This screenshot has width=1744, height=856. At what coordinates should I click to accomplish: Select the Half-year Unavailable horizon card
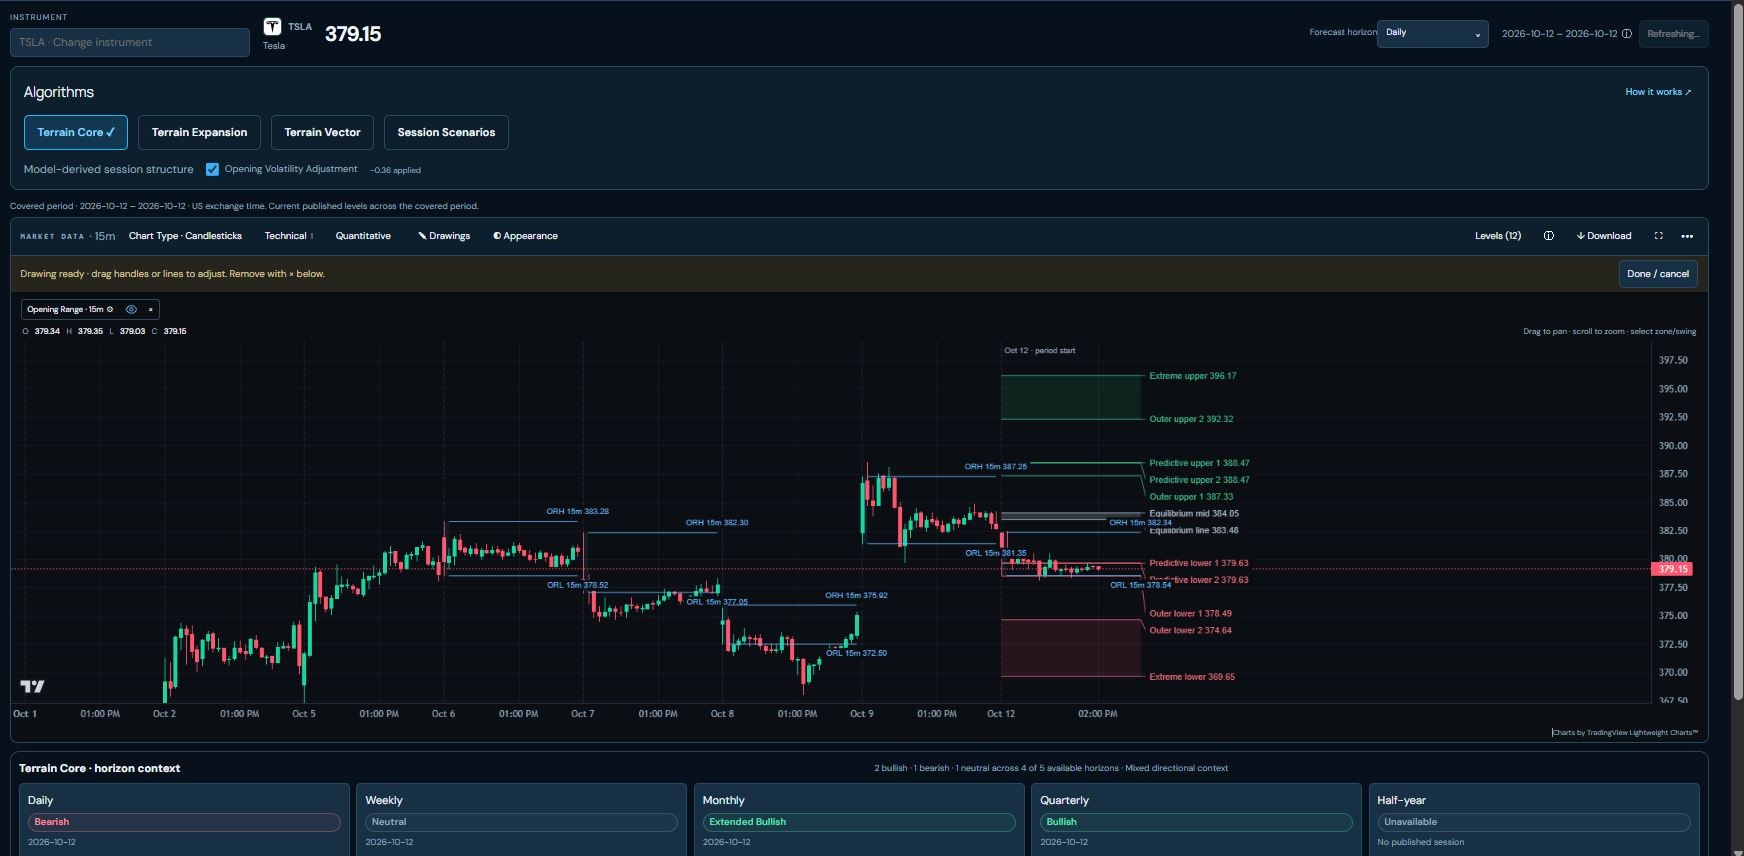tap(1534, 820)
